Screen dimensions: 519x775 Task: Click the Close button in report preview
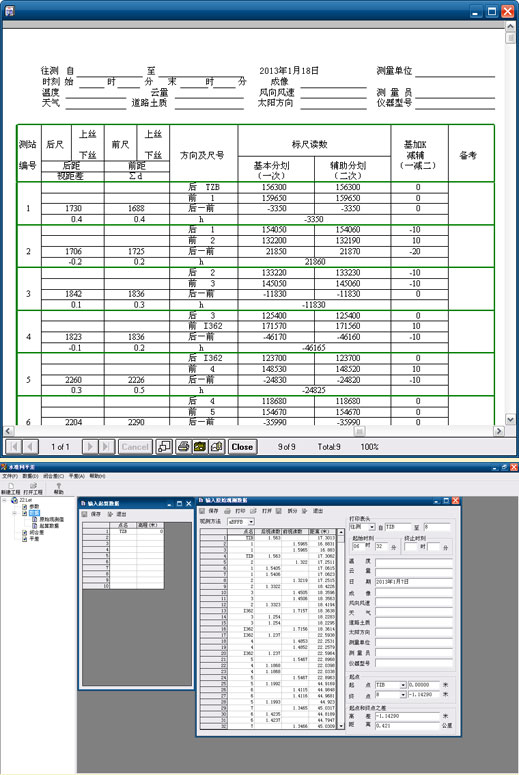(x=242, y=447)
